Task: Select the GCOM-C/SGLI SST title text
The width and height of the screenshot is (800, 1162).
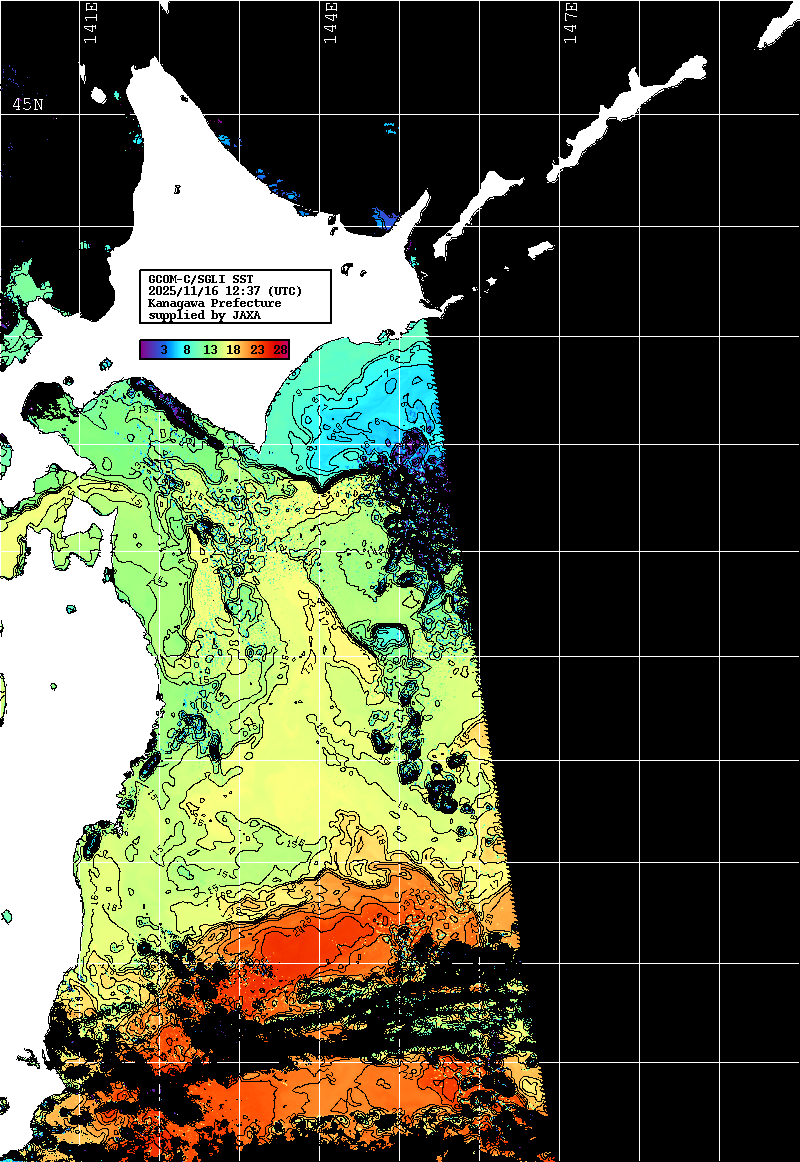Action: [200, 279]
